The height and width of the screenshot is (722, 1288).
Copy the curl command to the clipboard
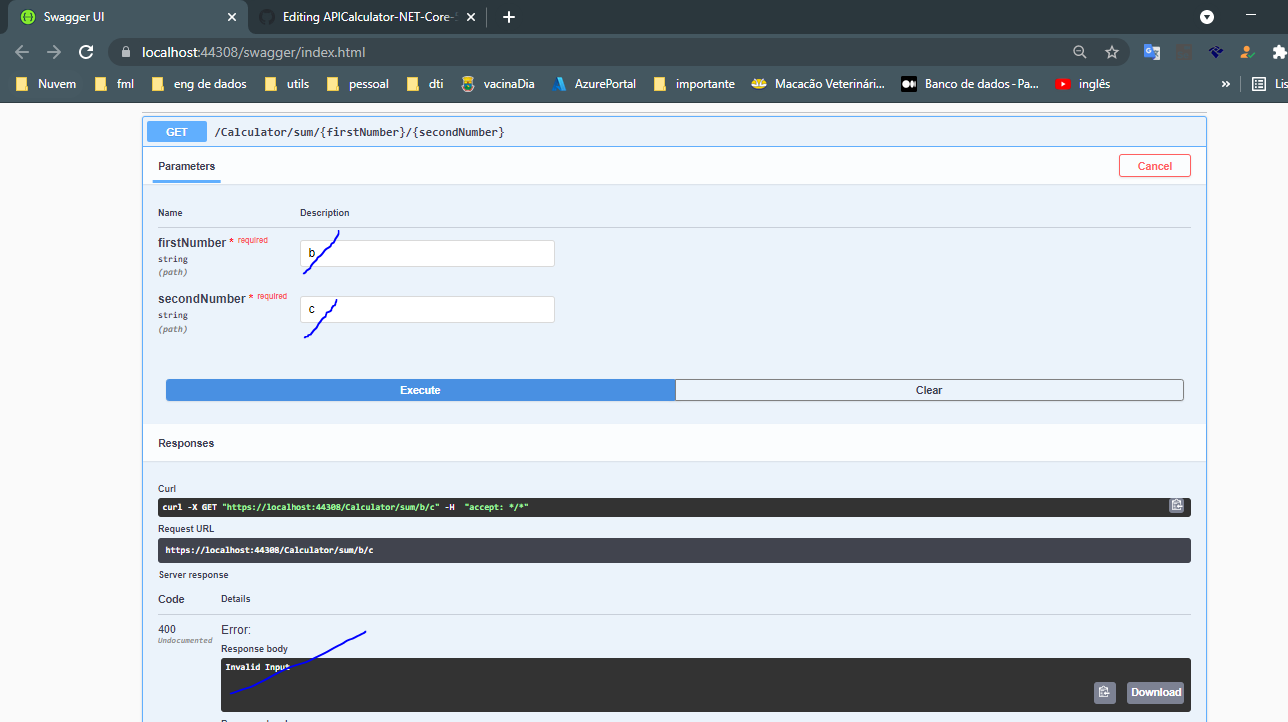1177,506
